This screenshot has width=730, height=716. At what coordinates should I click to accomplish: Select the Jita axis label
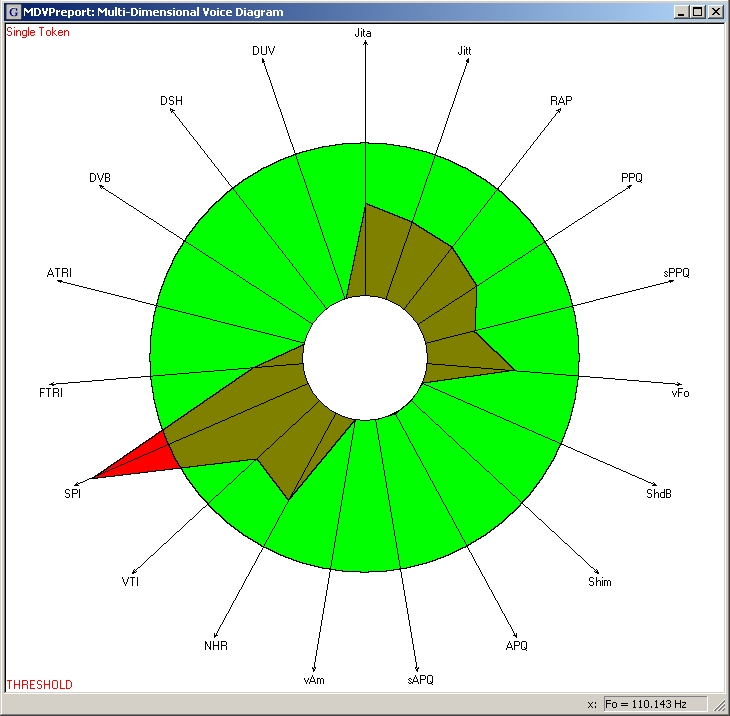pyautogui.click(x=363, y=33)
